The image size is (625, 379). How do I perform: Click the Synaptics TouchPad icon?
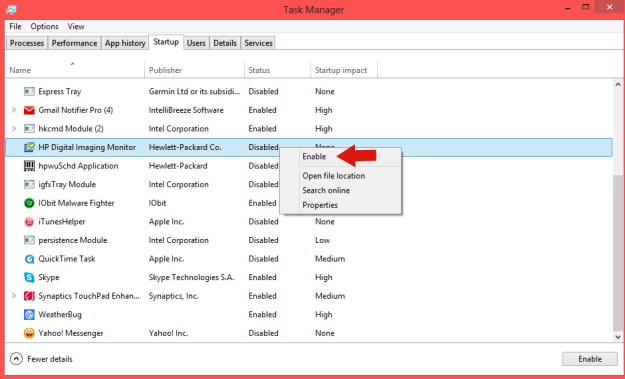point(29,296)
